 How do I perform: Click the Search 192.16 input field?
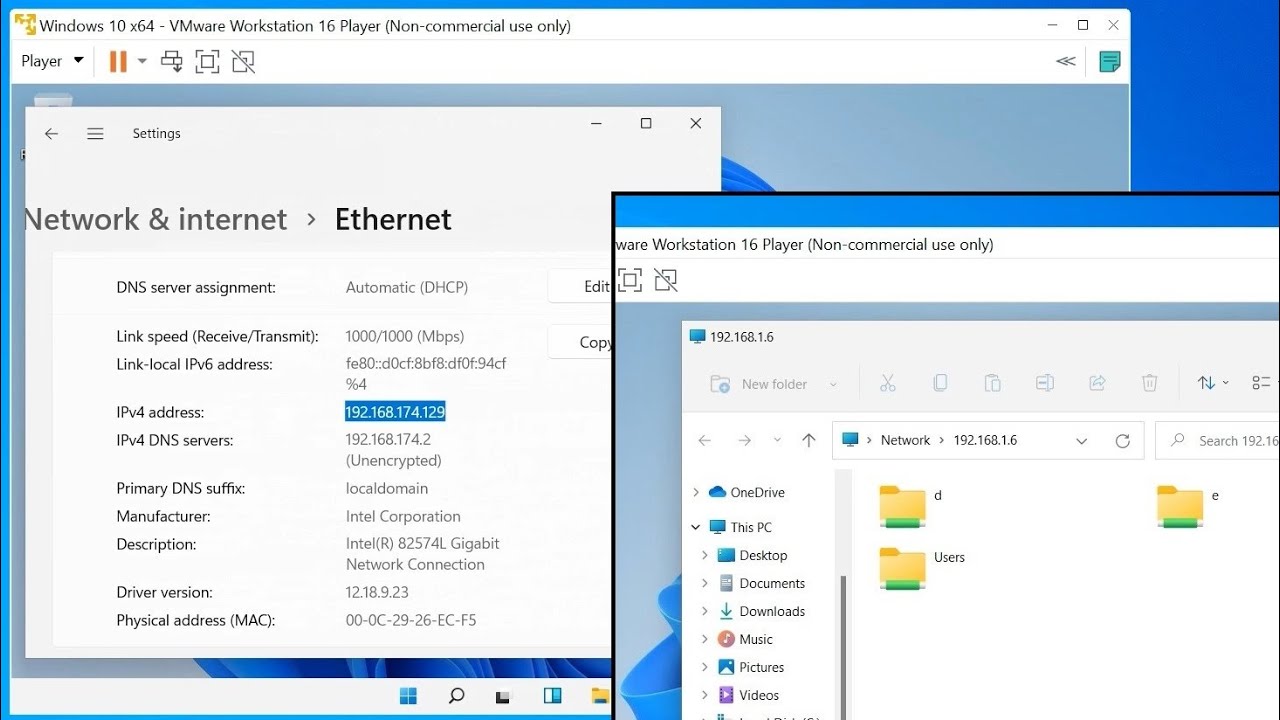point(1217,440)
